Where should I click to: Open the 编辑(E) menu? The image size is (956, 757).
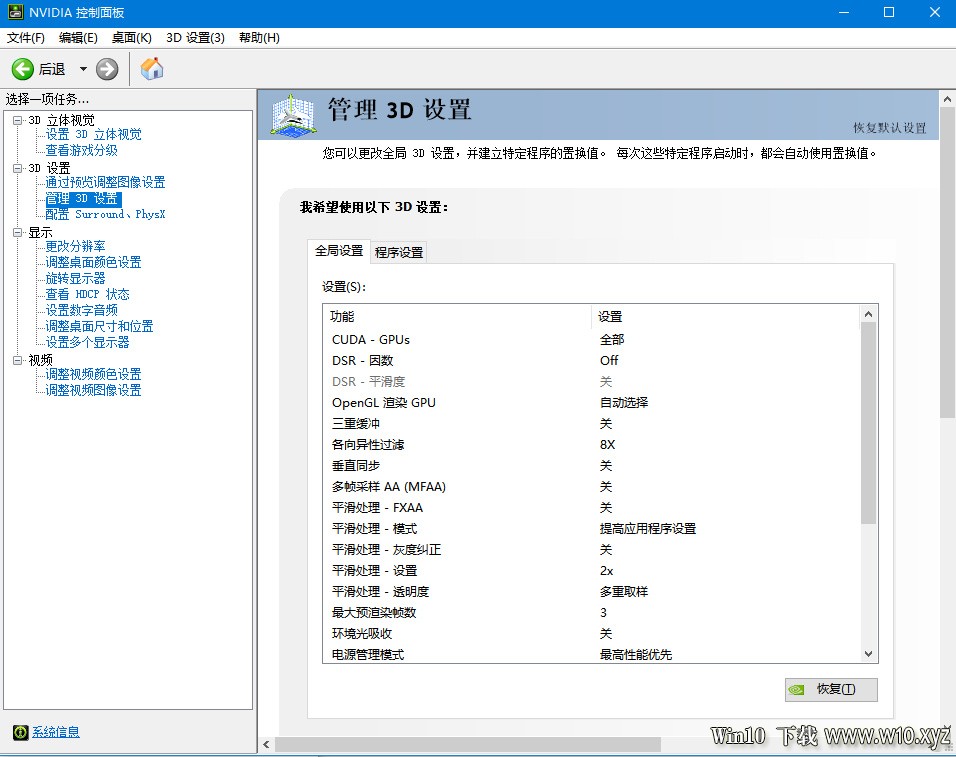click(x=78, y=38)
